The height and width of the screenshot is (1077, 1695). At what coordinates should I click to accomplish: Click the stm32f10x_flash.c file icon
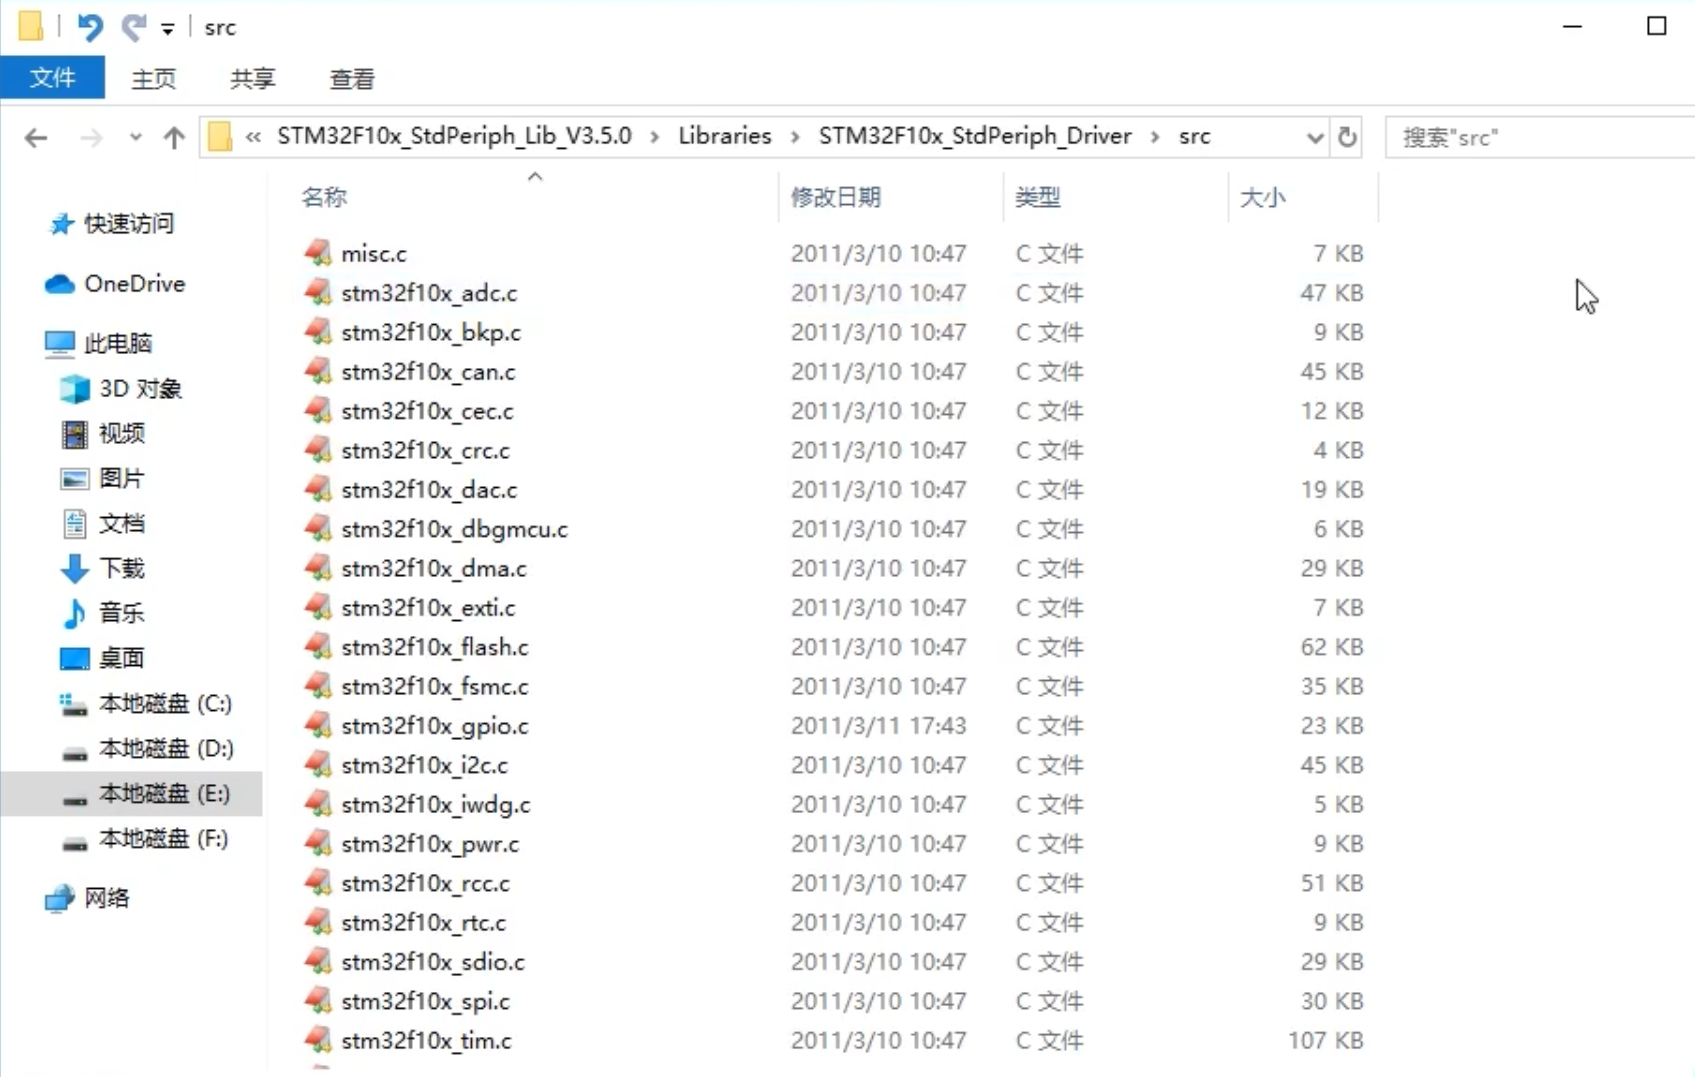318,647
